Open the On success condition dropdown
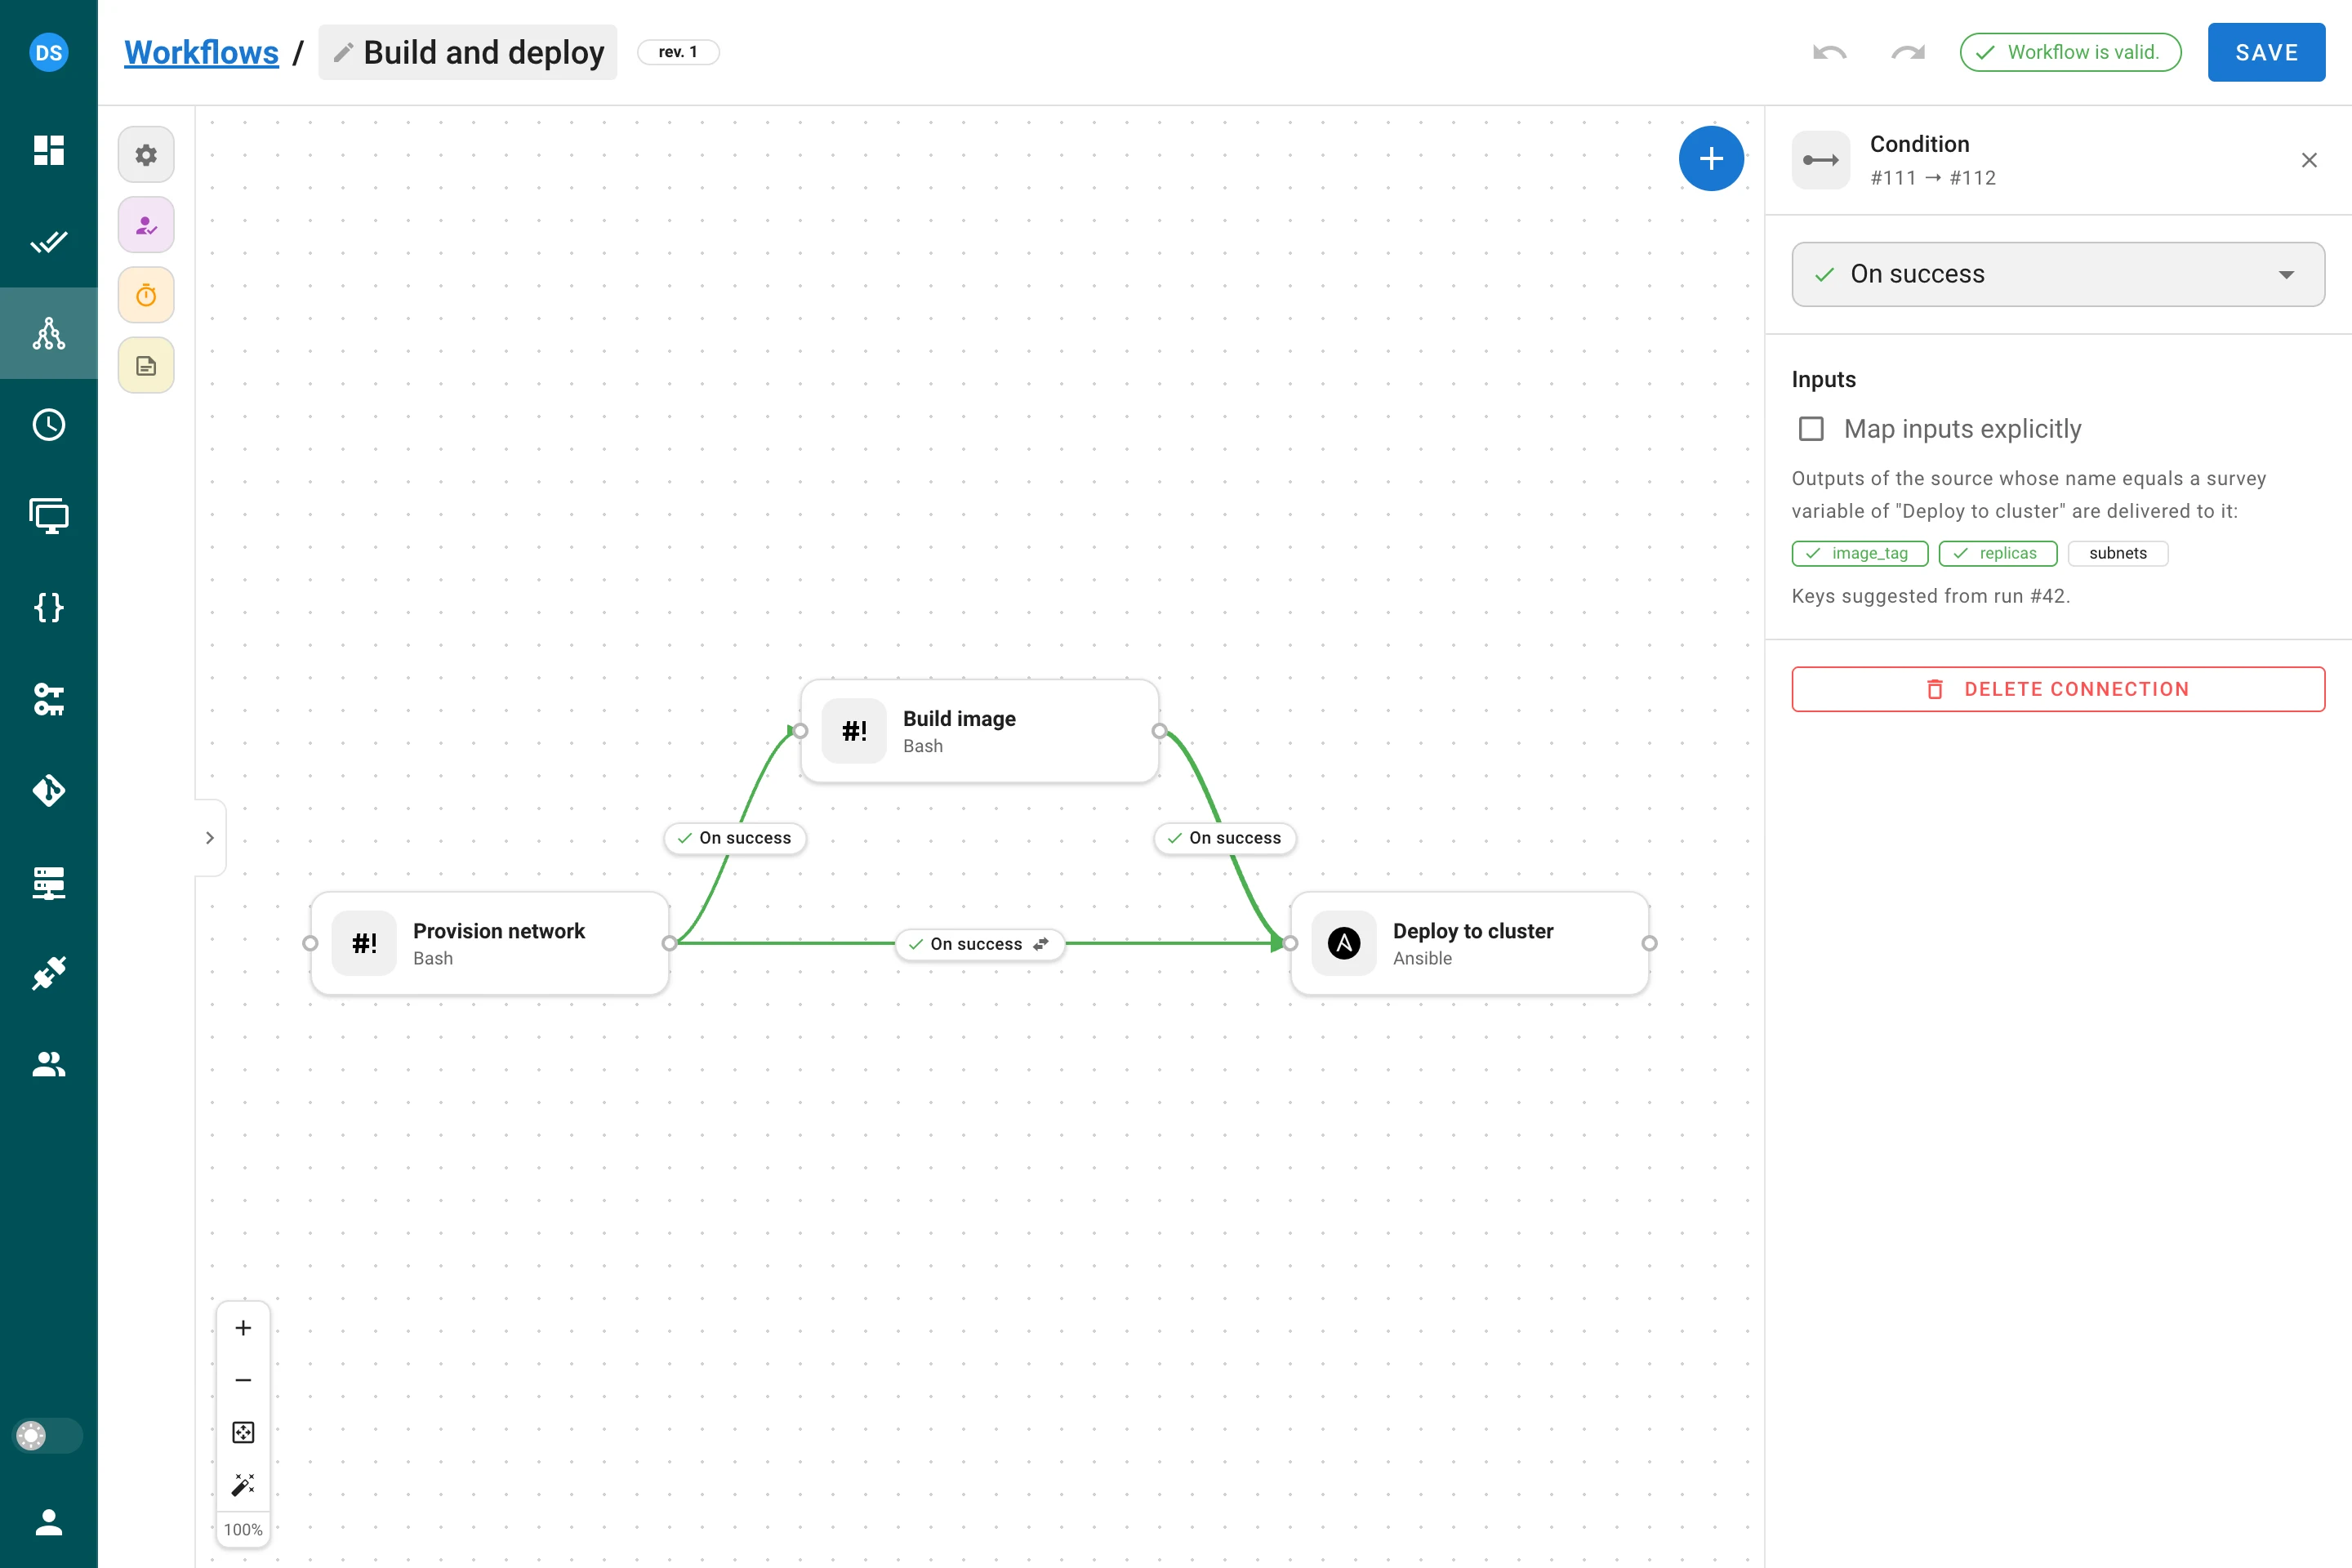The image size is (2352, 1568). 2057,274
